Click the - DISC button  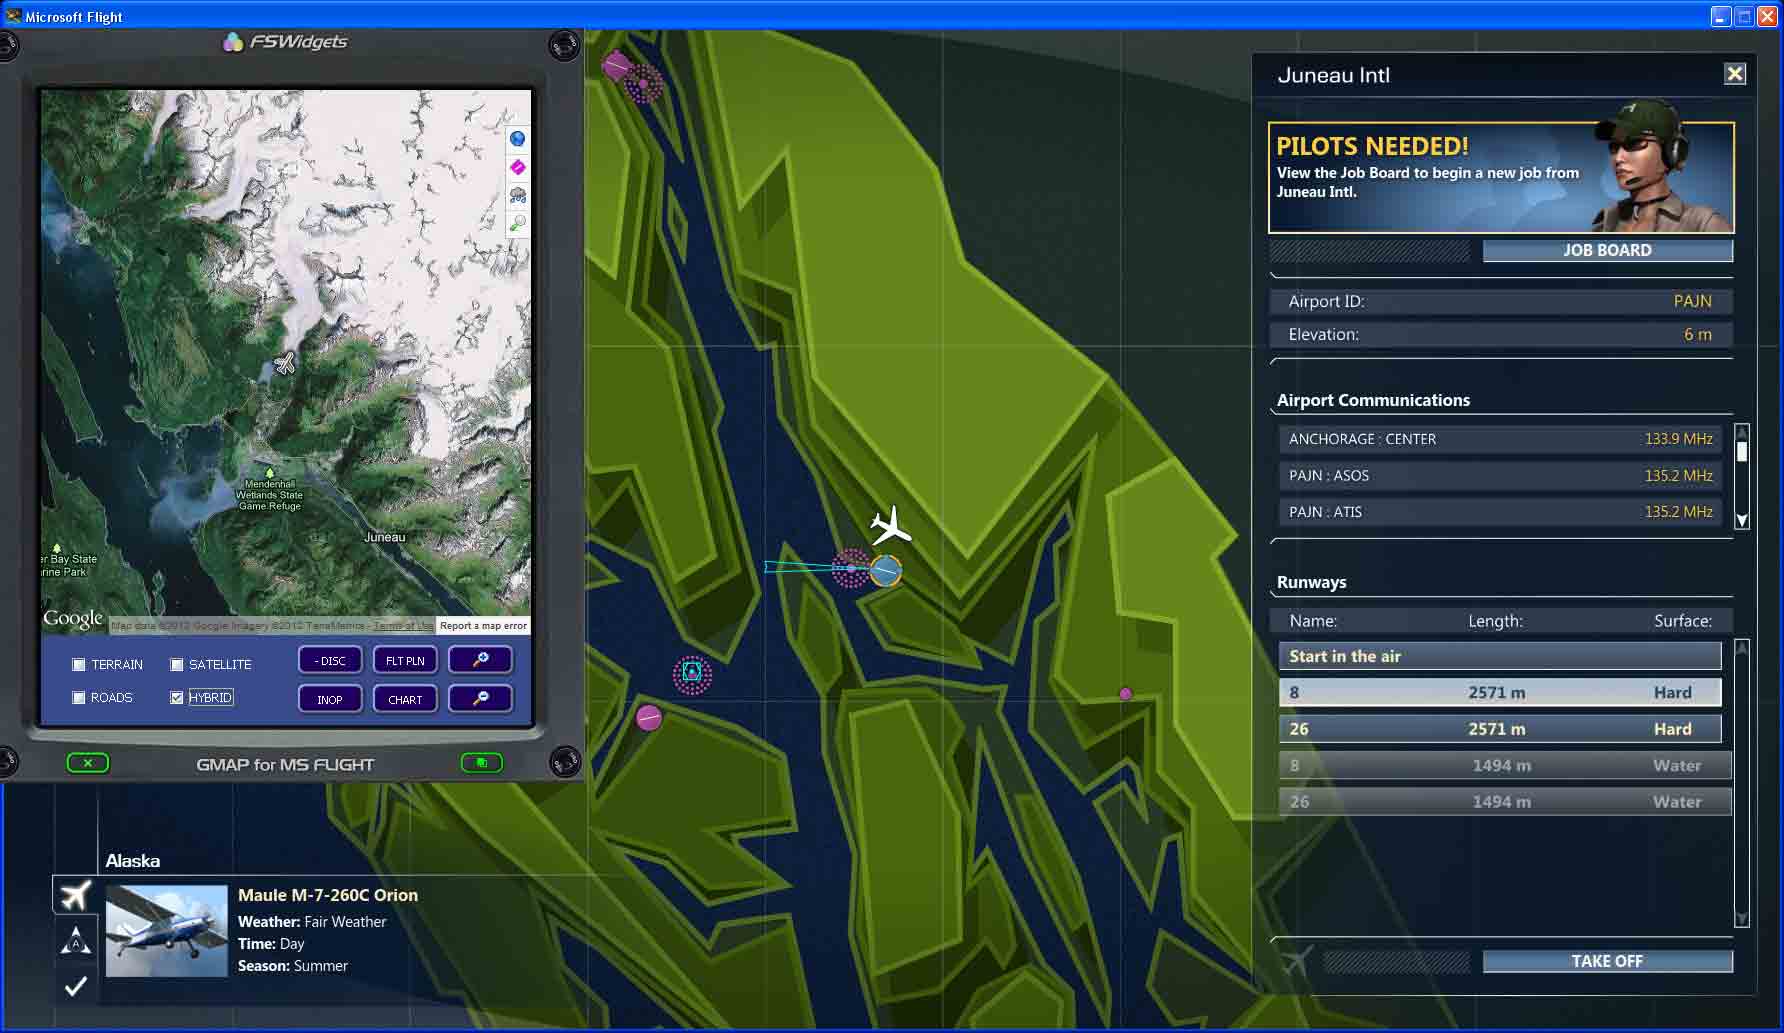coord(330,660)
